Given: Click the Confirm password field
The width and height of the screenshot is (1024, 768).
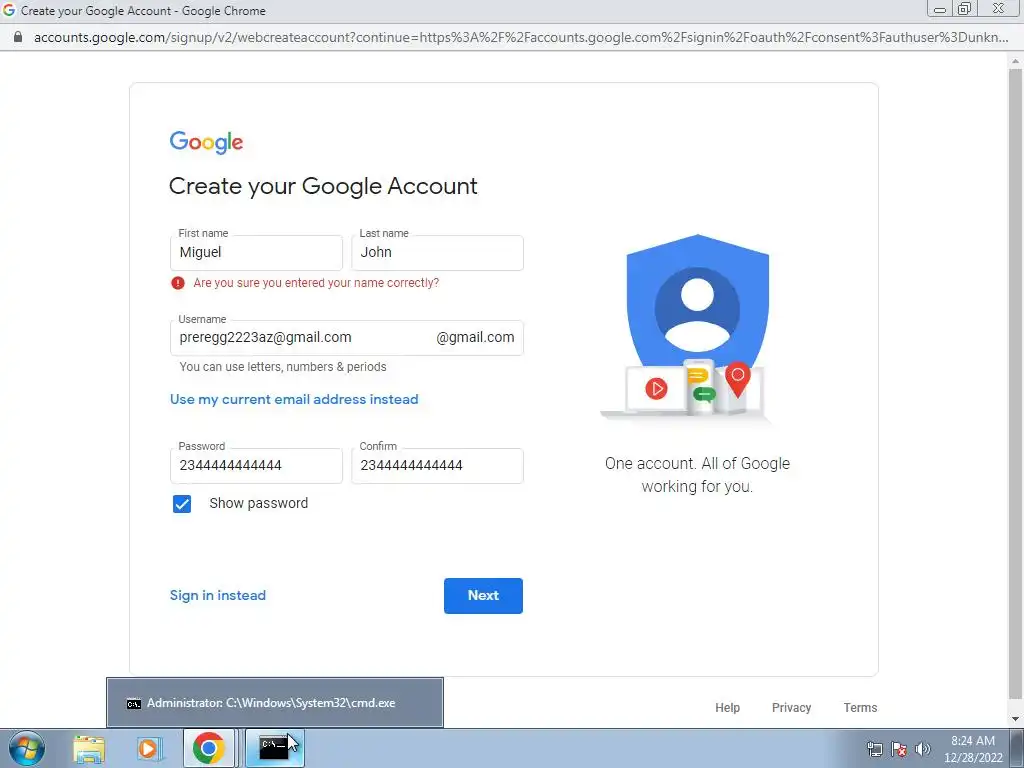Looking at the screenshot, I should [437, 466].
